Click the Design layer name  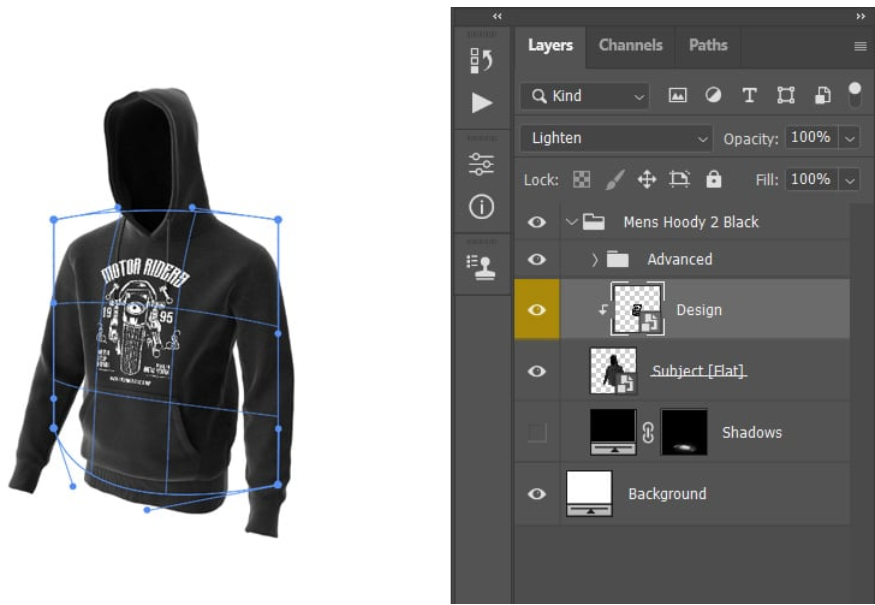(x=699, y=310)
